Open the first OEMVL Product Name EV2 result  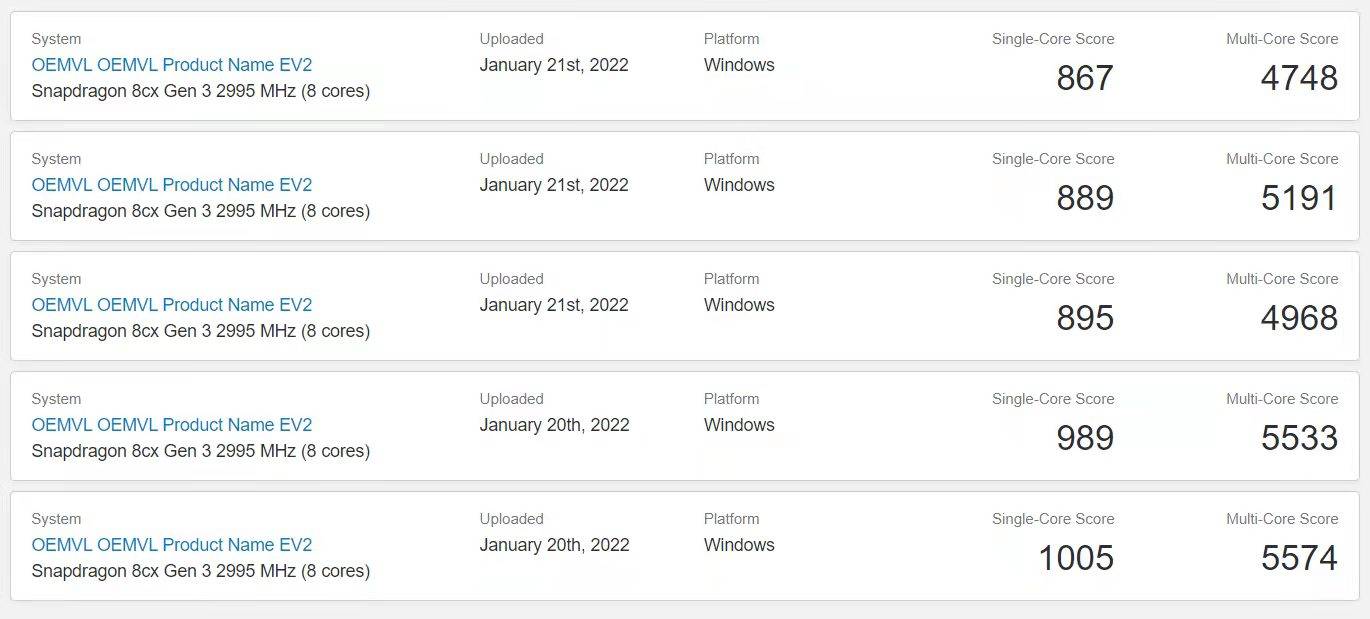[x=171, y=64]
